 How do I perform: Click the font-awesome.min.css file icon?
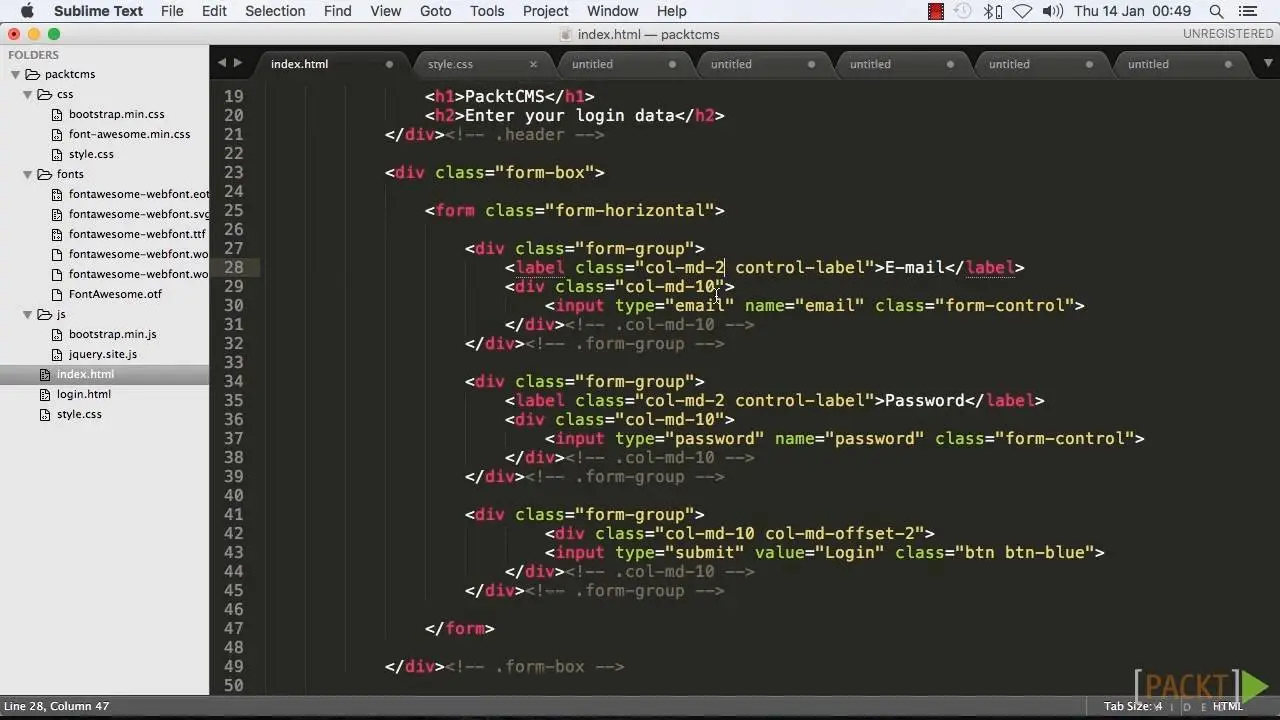click(58, 134)
